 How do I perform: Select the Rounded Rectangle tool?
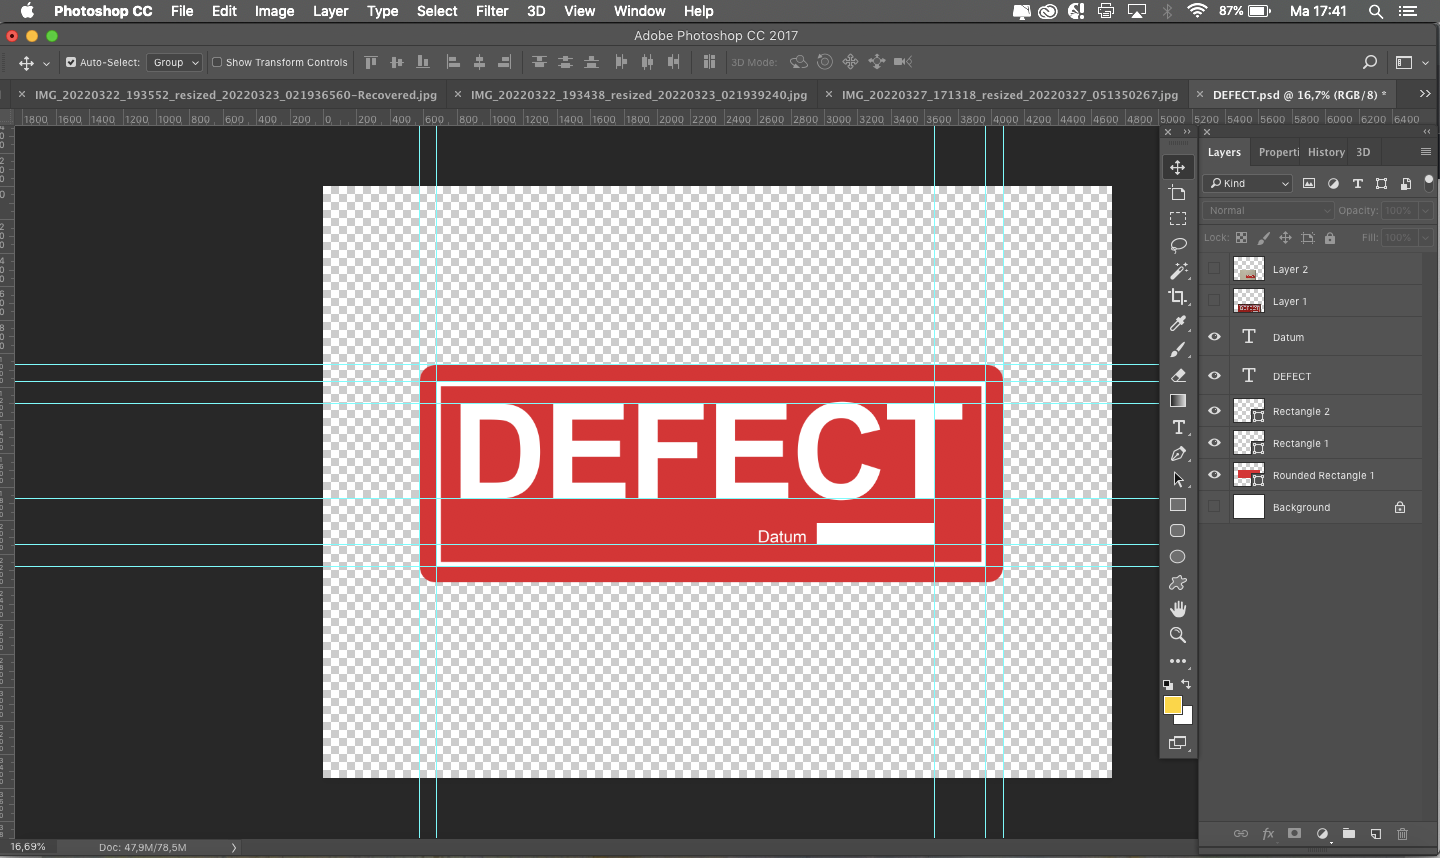(x=1178, y=531)
